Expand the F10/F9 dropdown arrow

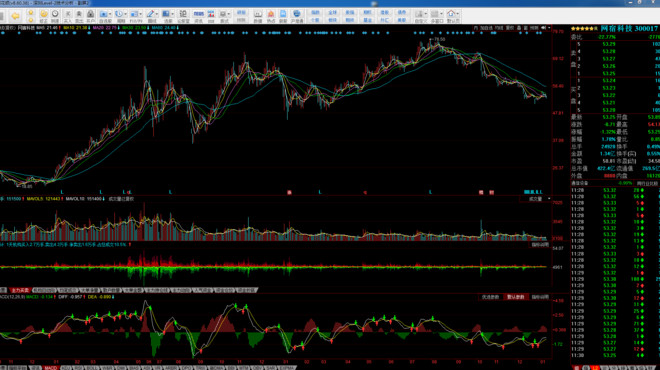[141, 14]
